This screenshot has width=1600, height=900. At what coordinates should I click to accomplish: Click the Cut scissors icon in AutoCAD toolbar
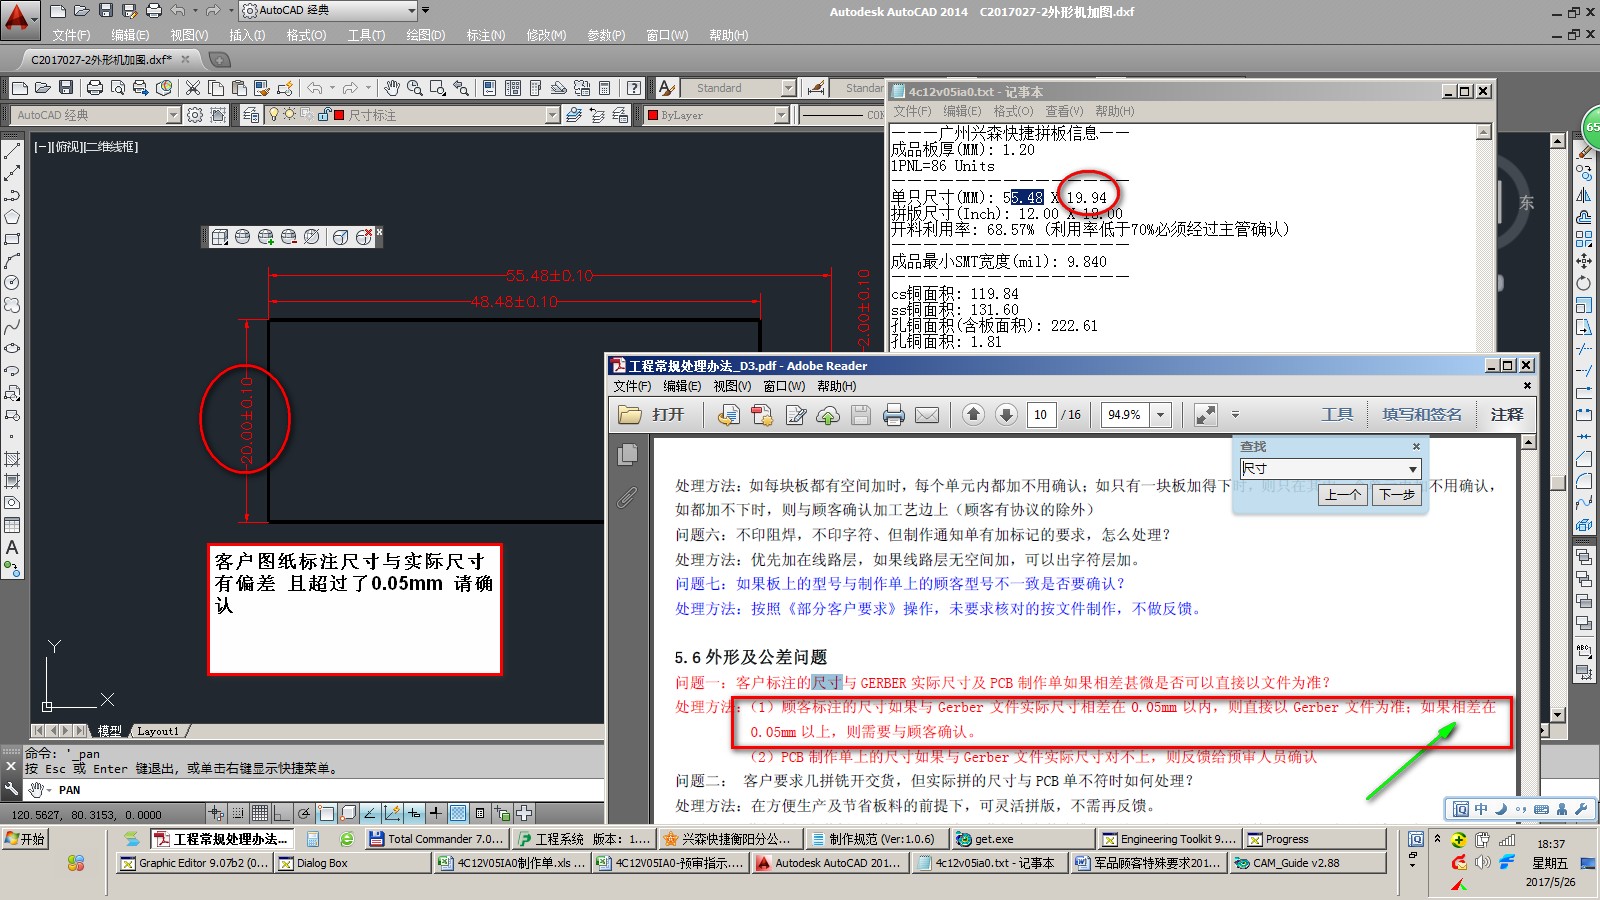[x=193, y=88]
